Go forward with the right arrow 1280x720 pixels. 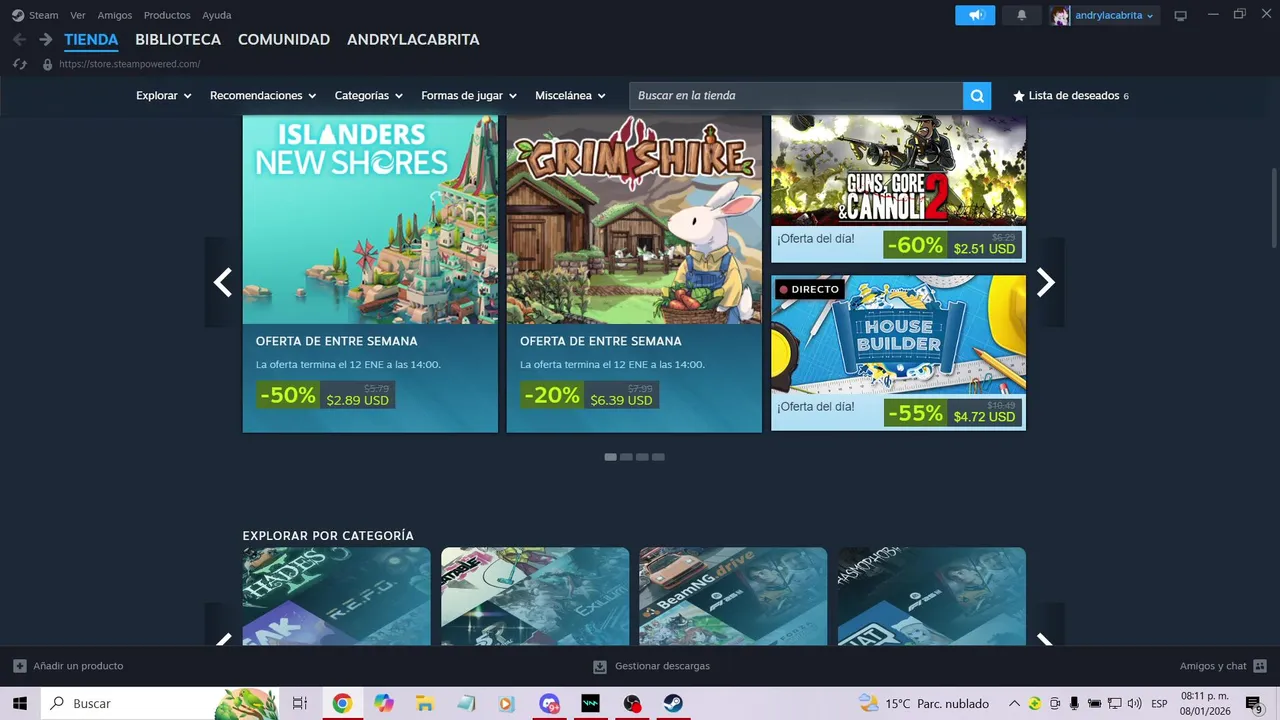point(46,40)
